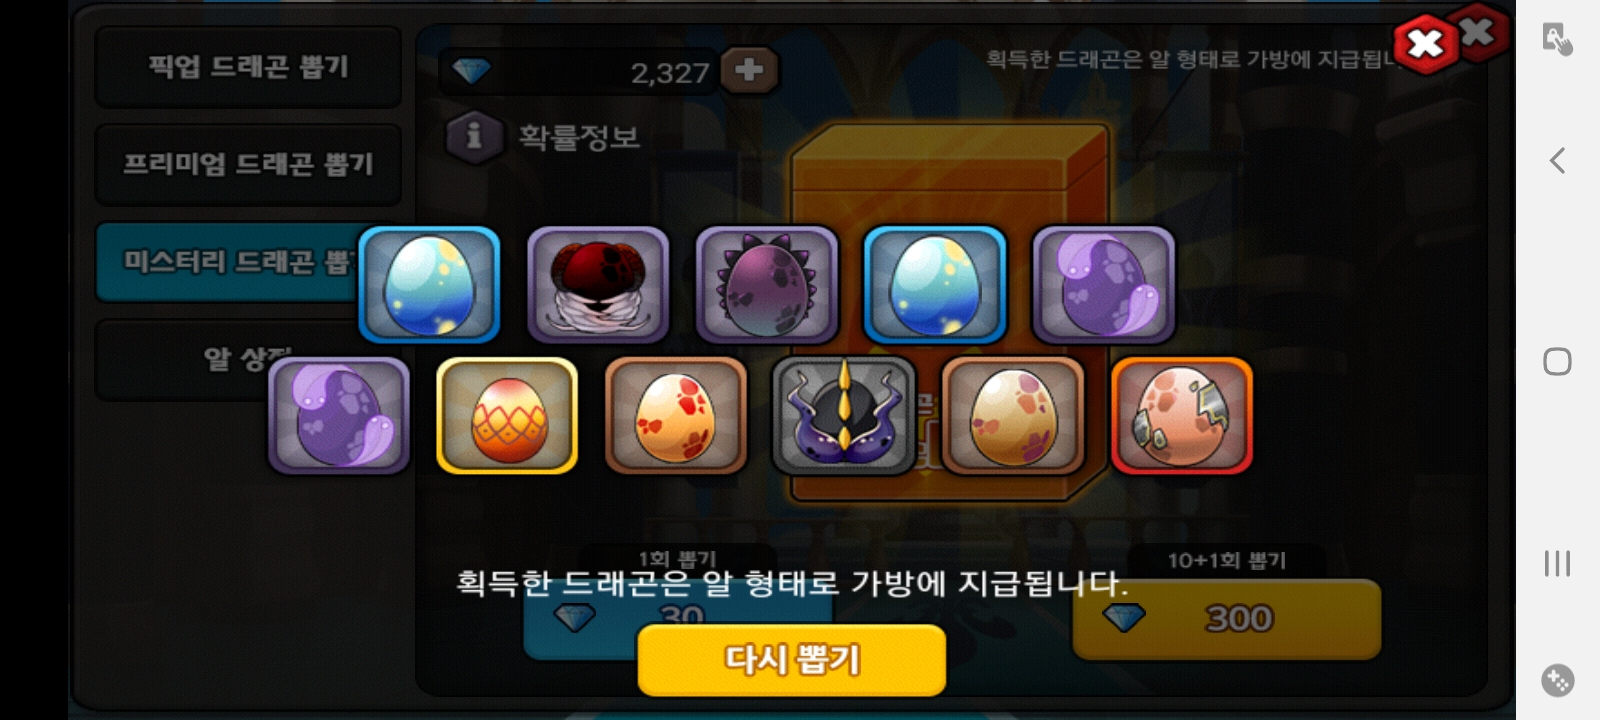The height and width of the screenshot is (720, 1600).
Task: Tap the gold-framed orange patterned egg
Action: [507, 415]
